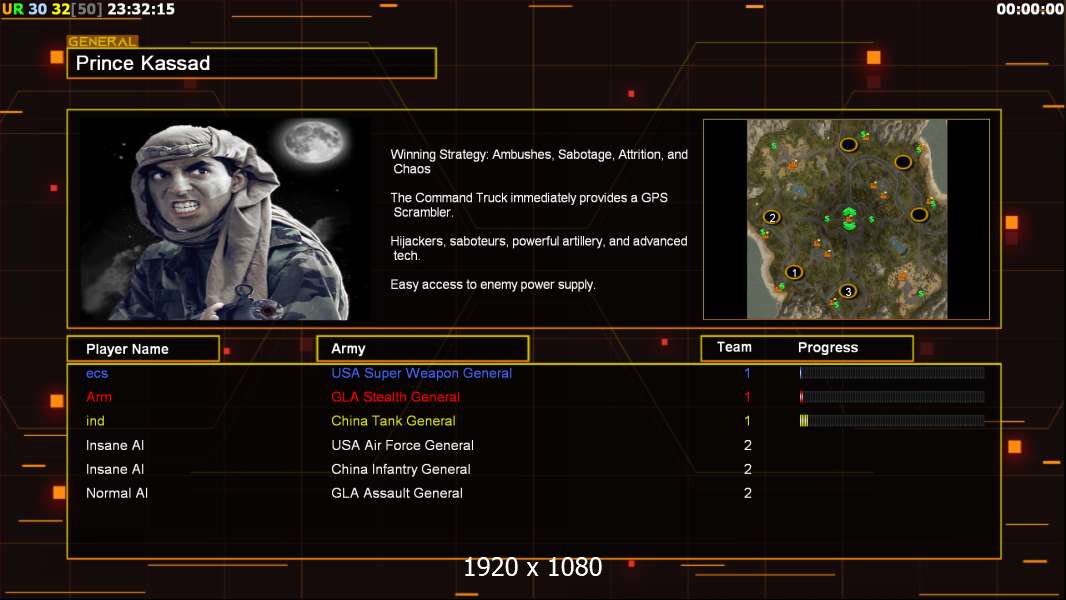Click the 23:32:15 clock overlay
This screenshot has height=600, width=1066.
click(x=141, y=10)
